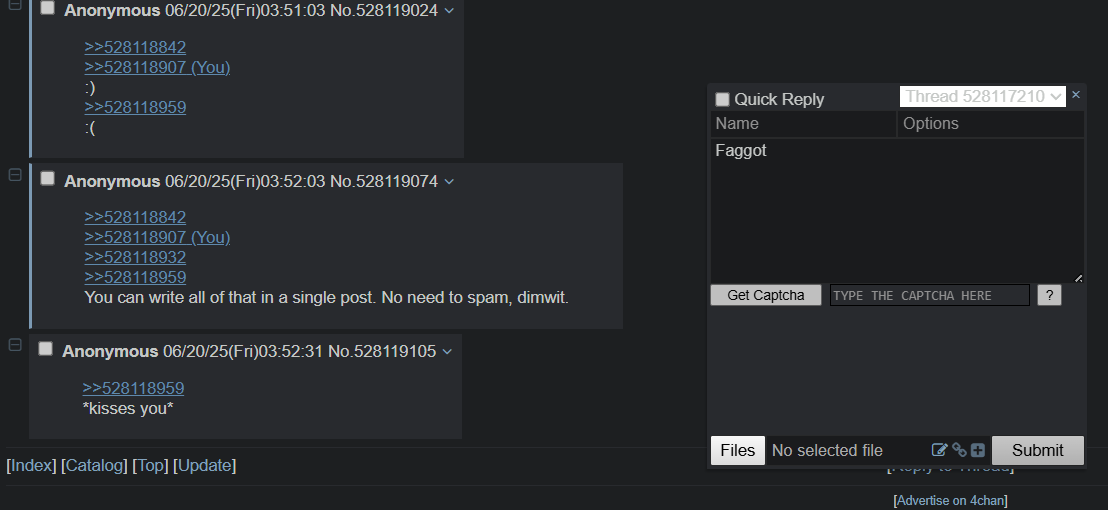Open post menu arrow for No.528119105
Screen dimensions: 1108x510
(447, 352)
